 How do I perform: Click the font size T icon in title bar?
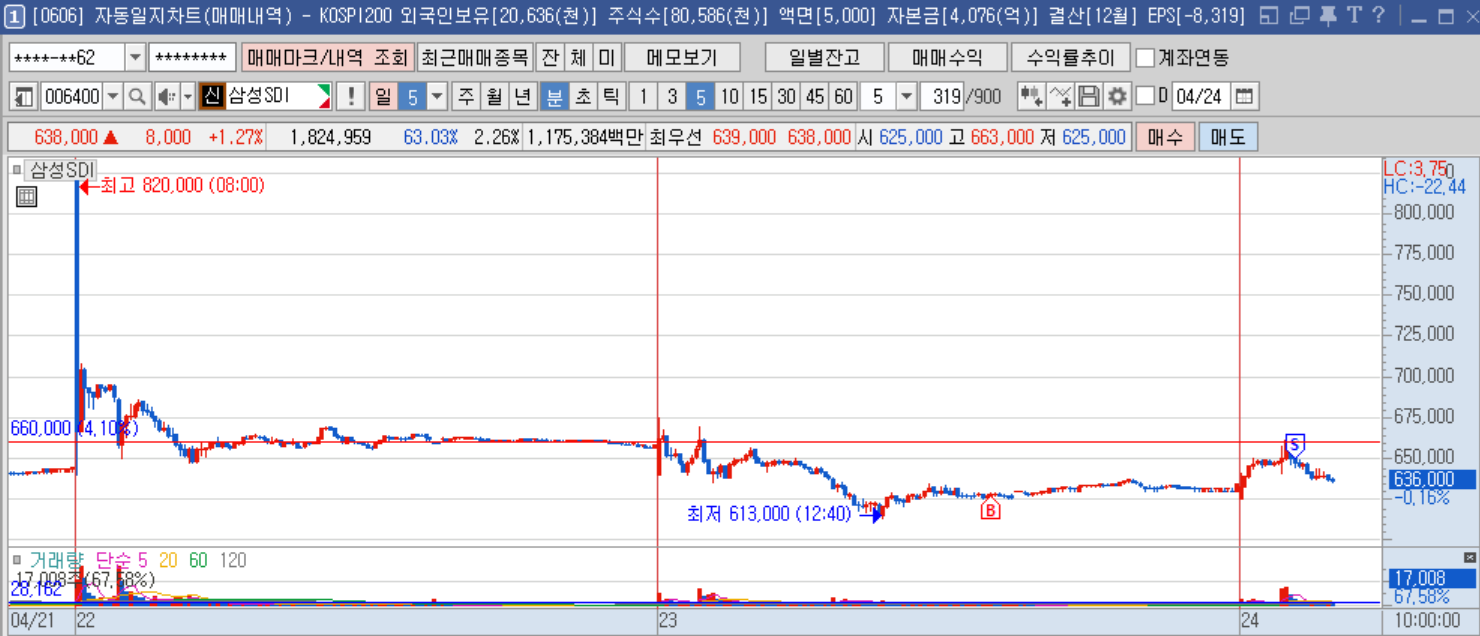pyautogui.click(x=1353, y=16)
